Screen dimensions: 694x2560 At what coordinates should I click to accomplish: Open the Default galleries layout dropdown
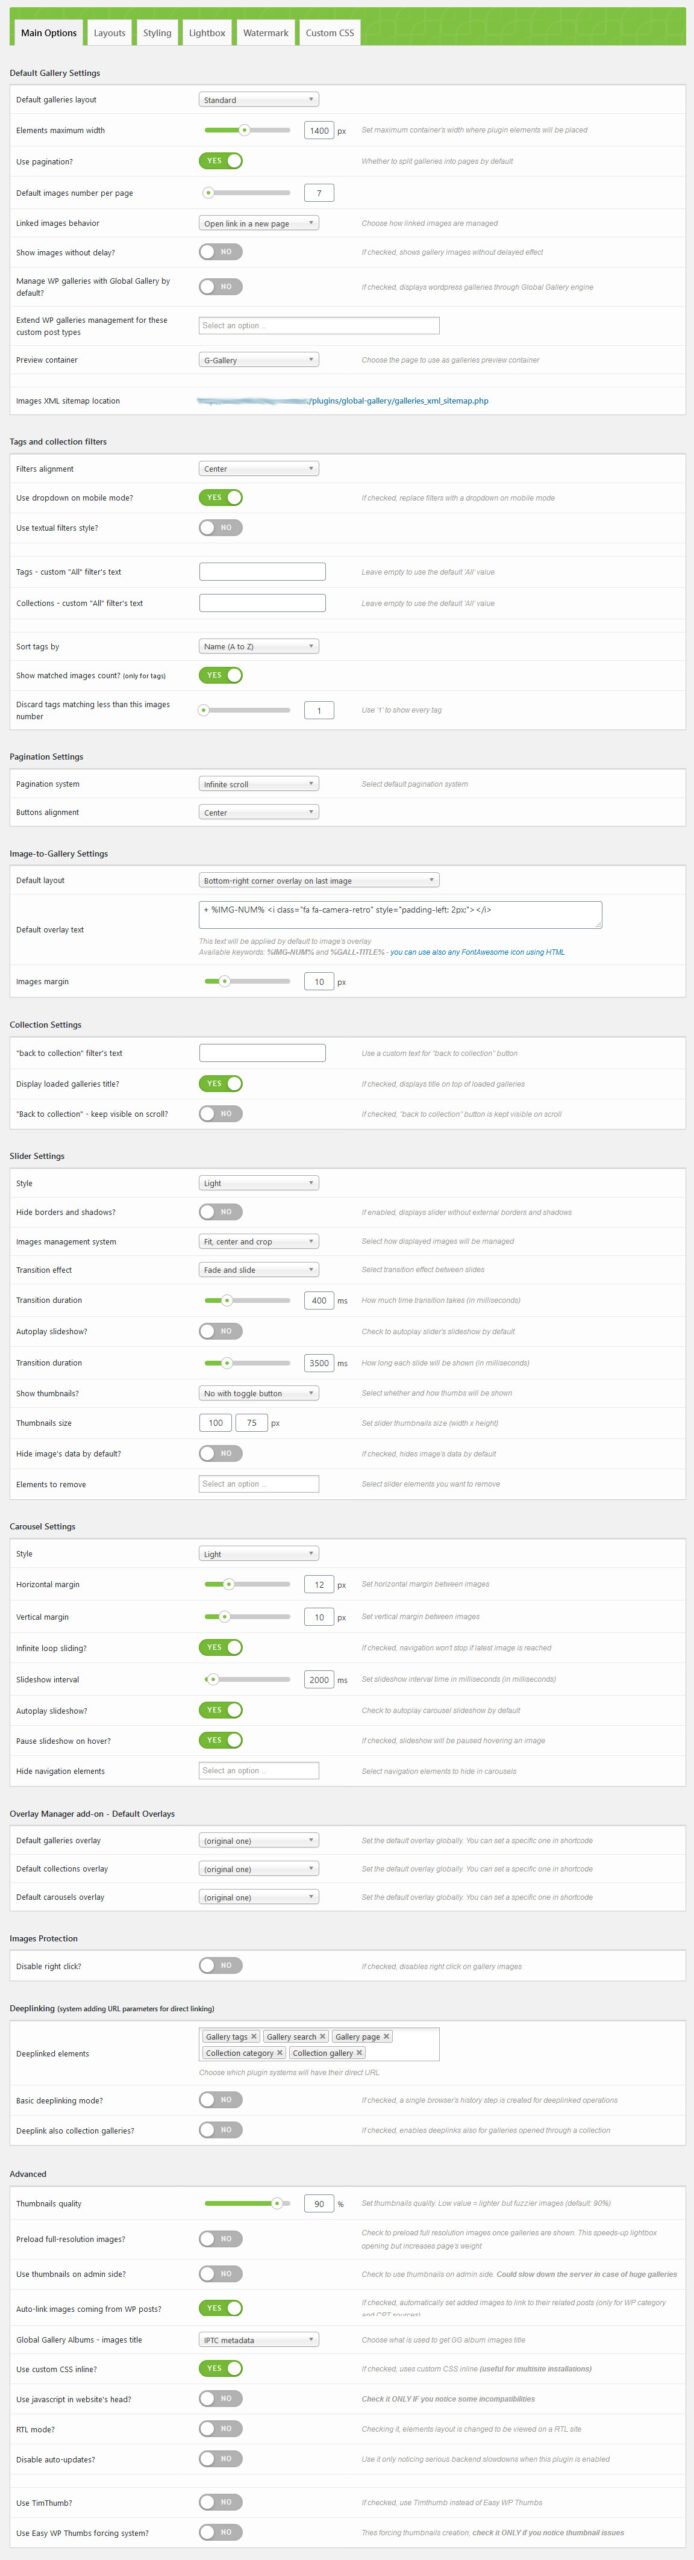tap(259, 100)
